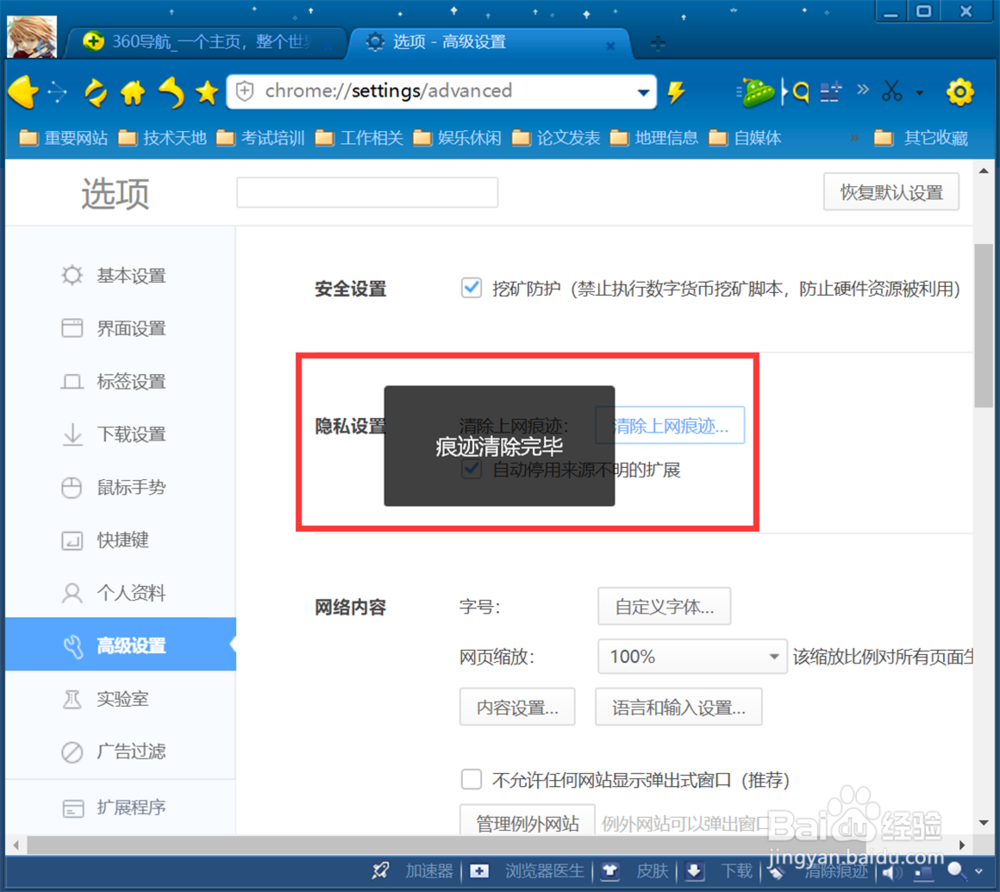This screenshot has height=892, width=1000.
Task: Click the scissors screenshot tool icon
Action: (x=892, y=91)
